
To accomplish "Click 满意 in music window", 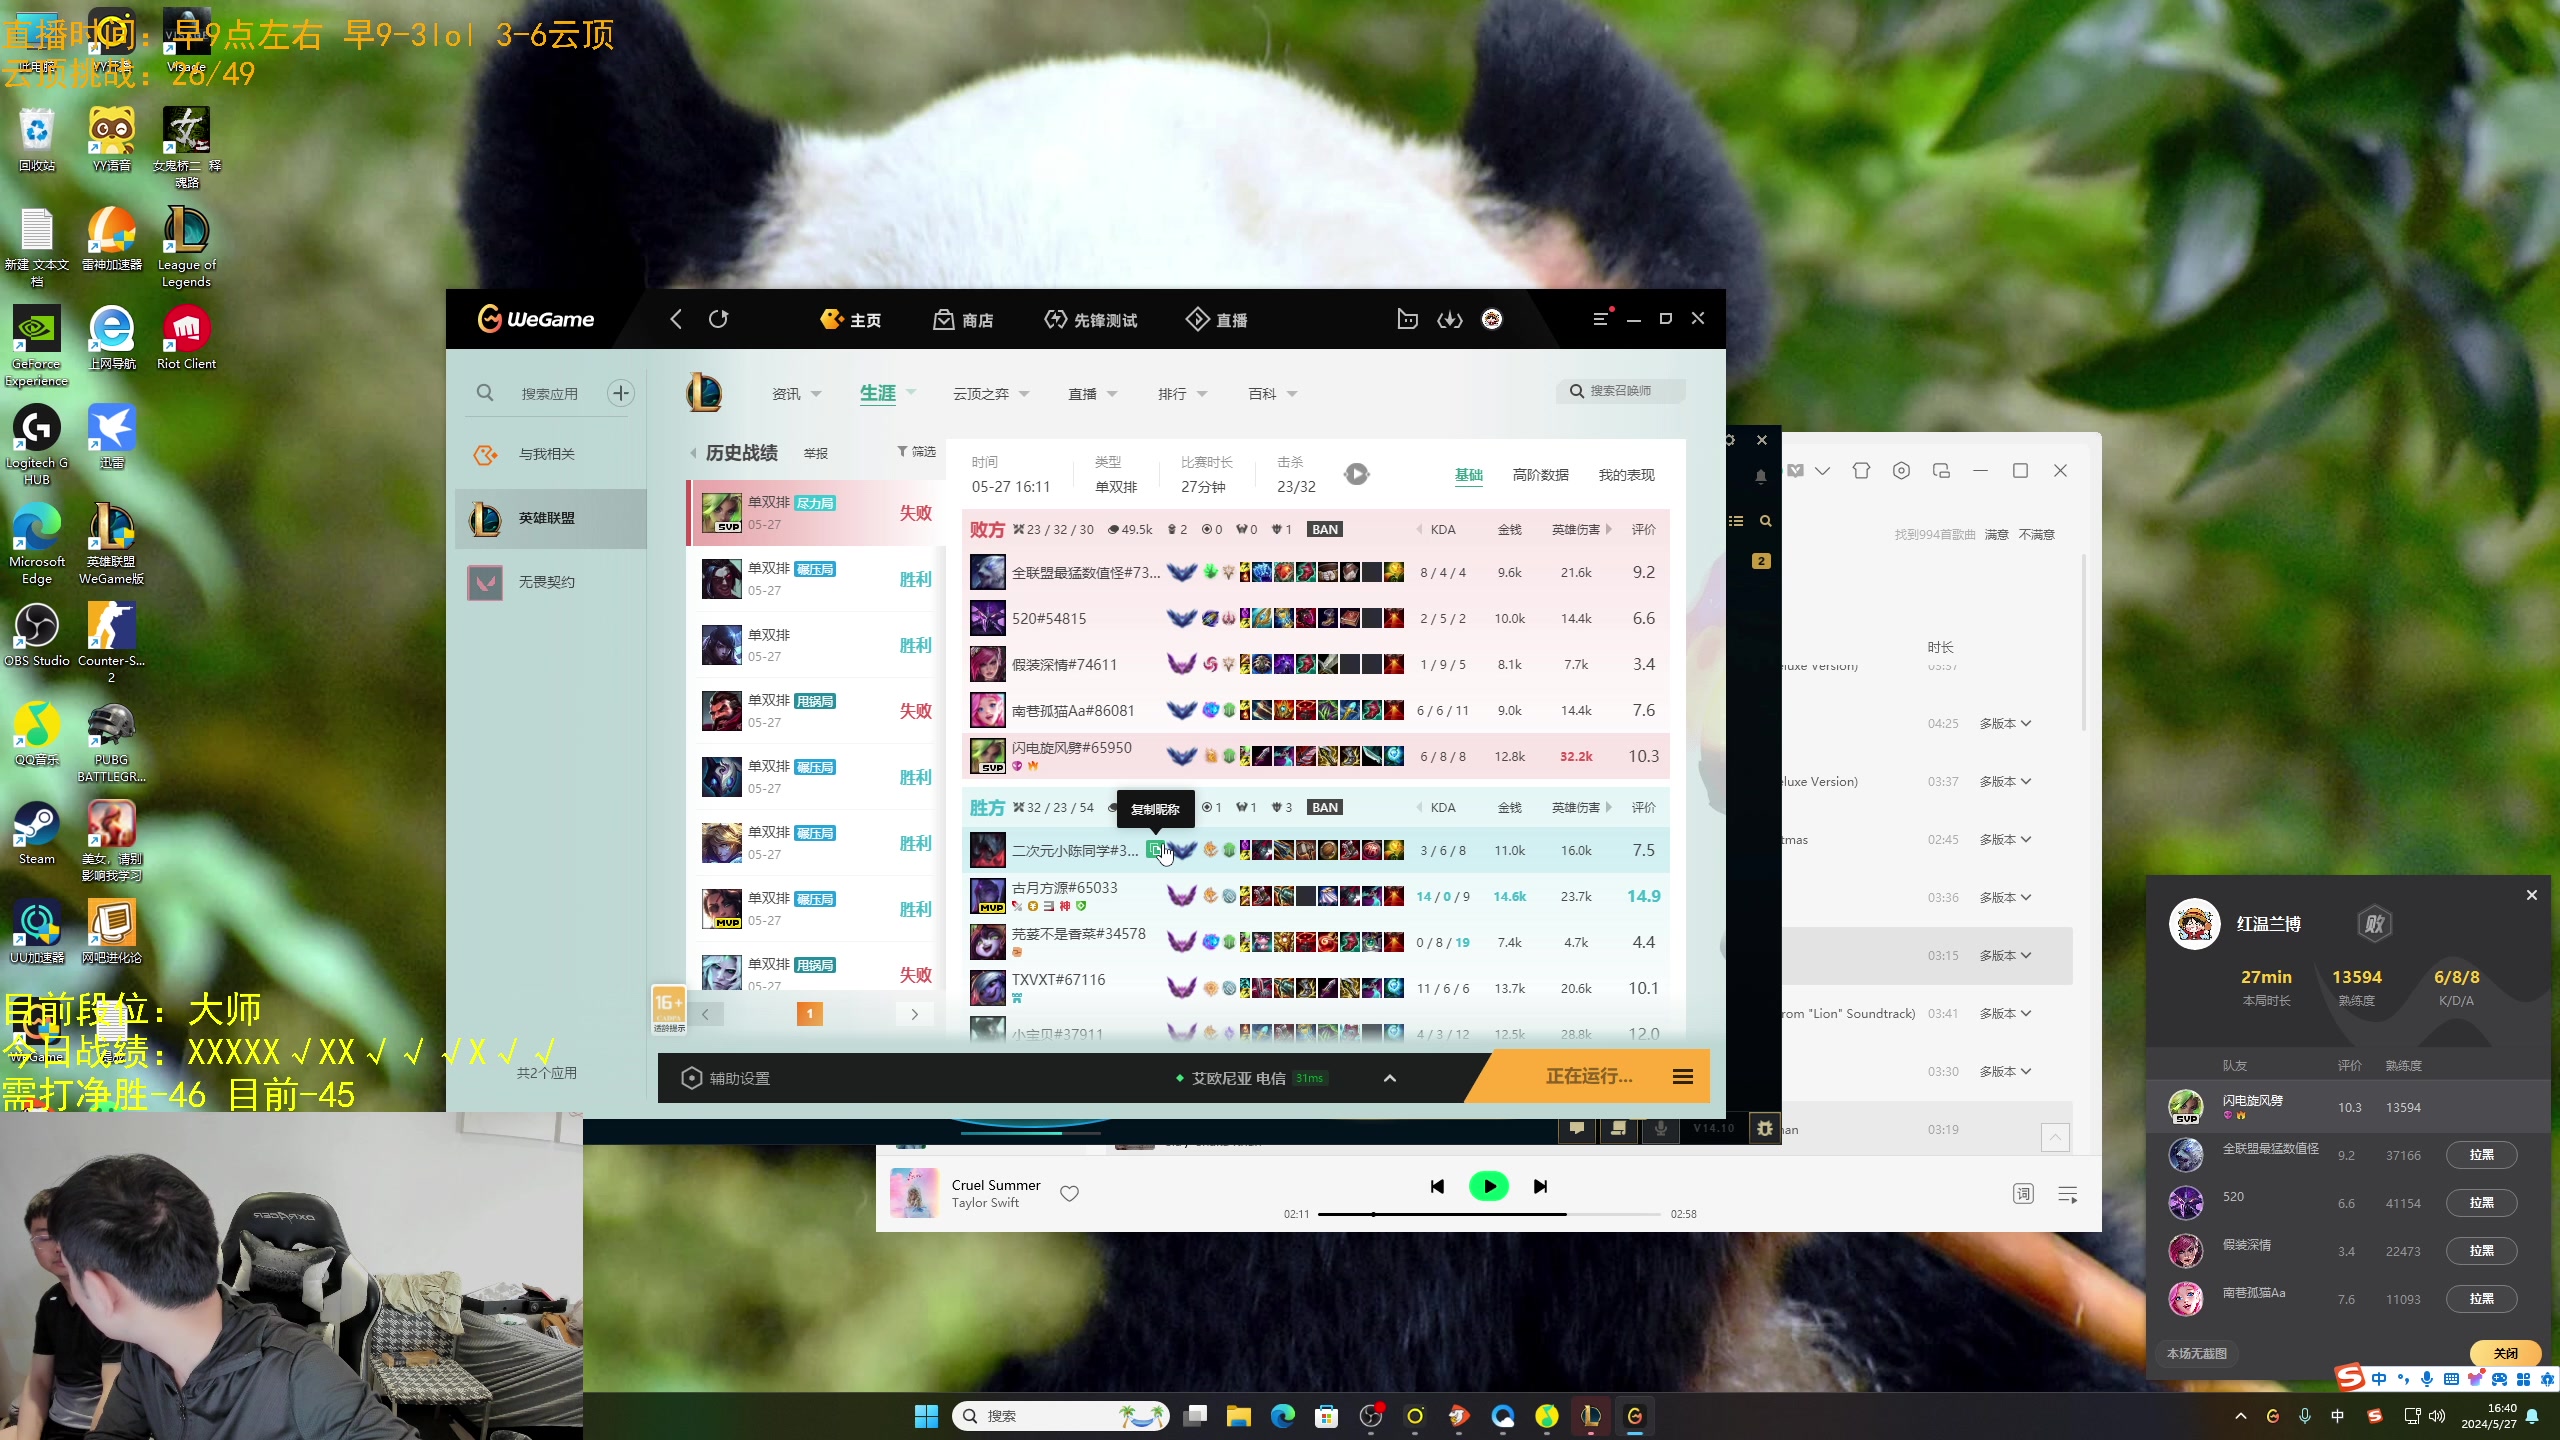I will (x=1996, y=535).
